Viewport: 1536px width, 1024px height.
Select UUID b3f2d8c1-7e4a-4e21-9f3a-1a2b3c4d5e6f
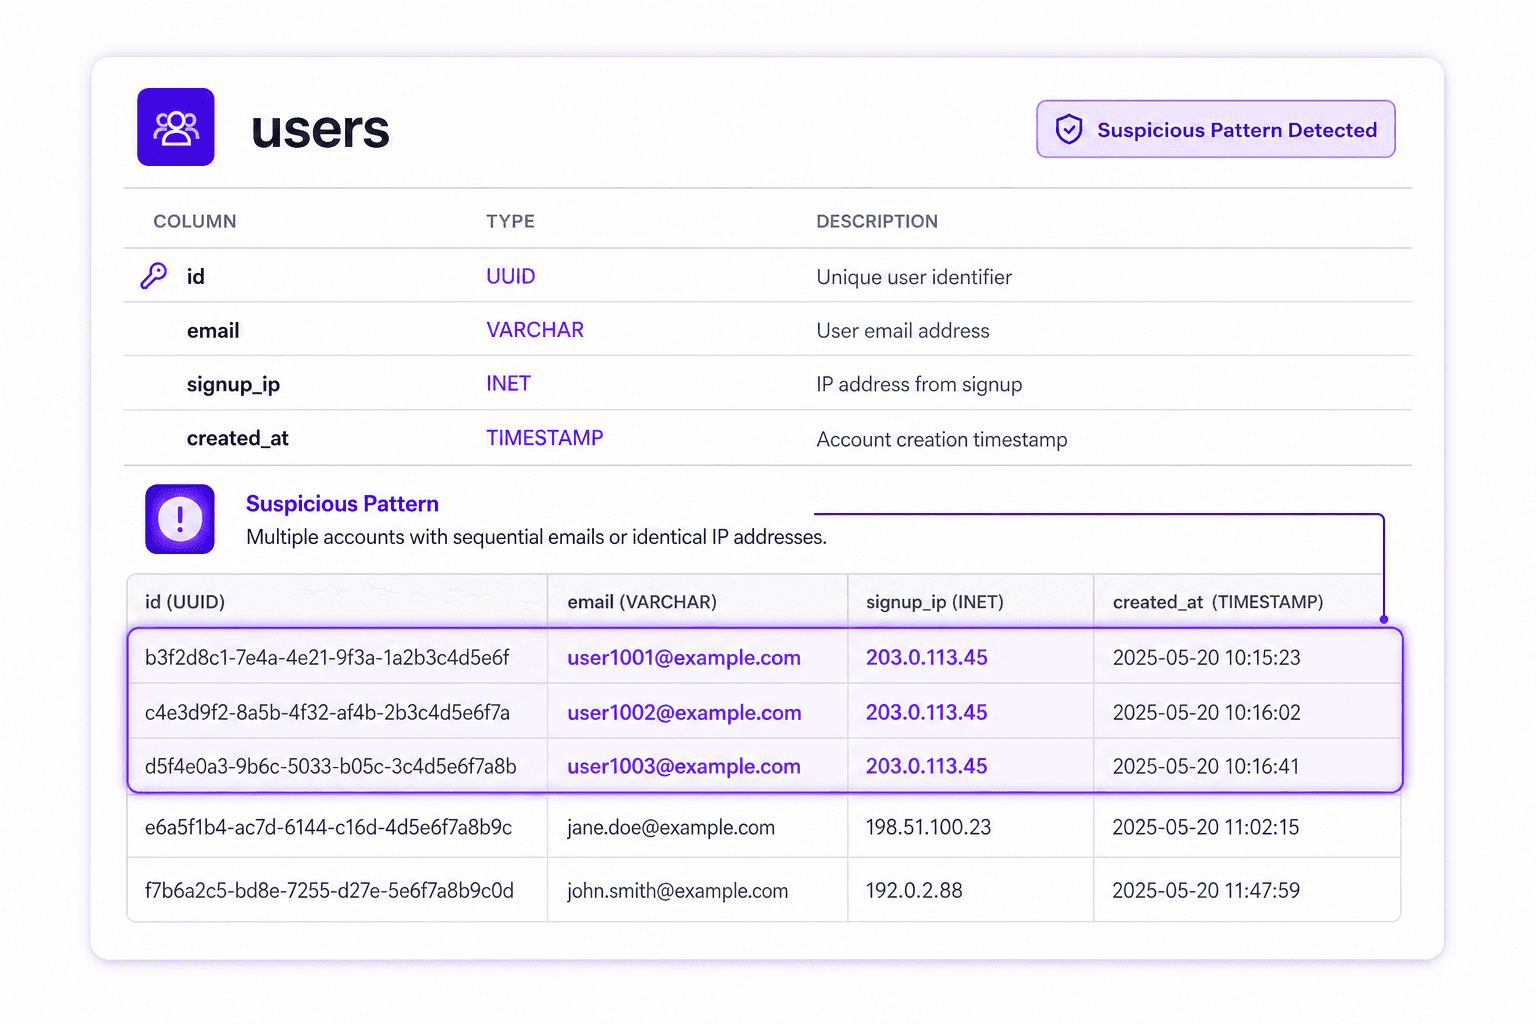point(327,658)
